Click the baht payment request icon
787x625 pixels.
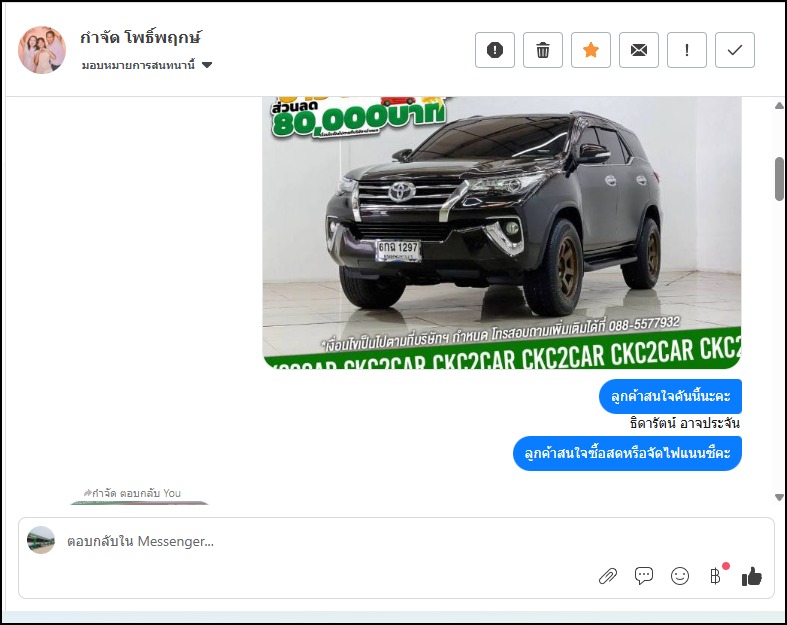(716, 576)
